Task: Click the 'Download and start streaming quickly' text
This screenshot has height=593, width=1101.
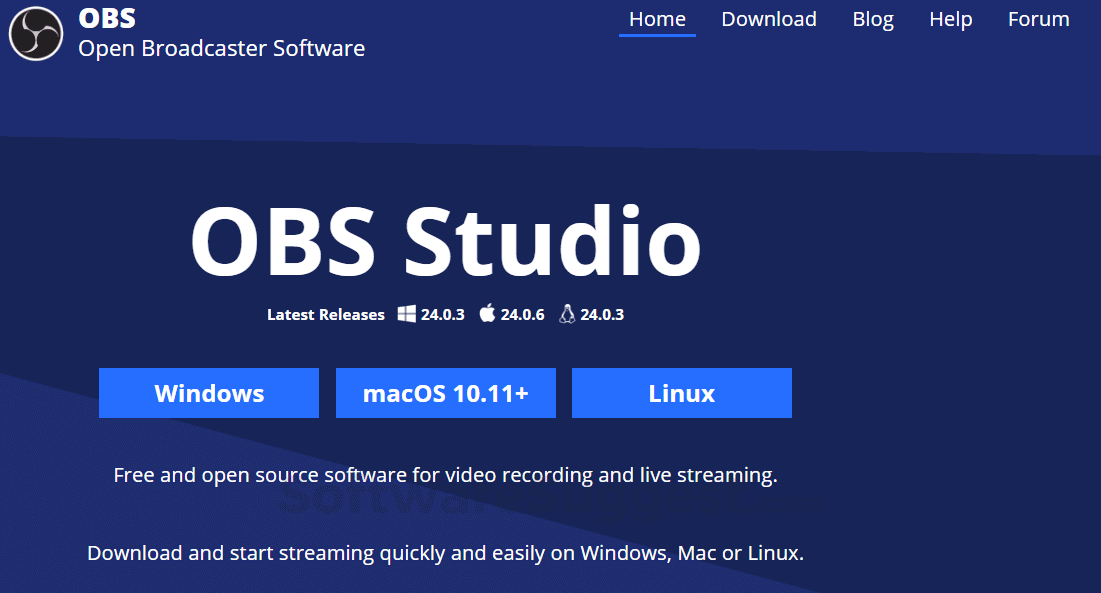Action: point(446,553)
